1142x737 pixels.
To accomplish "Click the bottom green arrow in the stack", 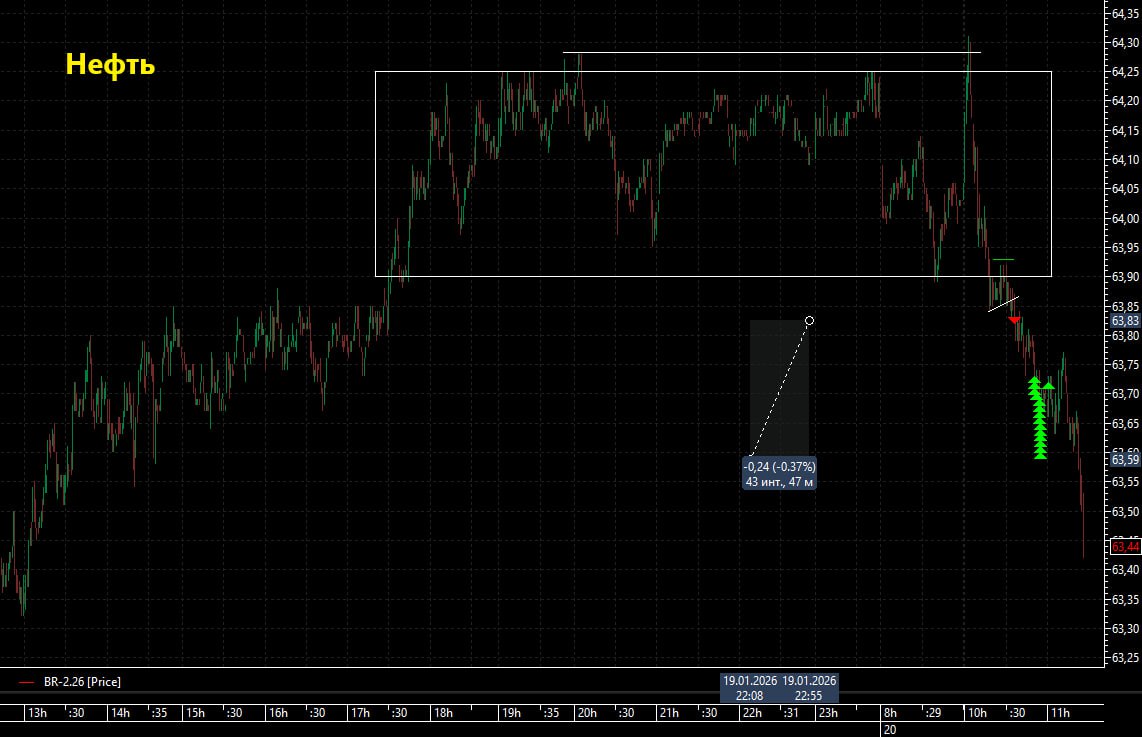I will point(1040,453).
